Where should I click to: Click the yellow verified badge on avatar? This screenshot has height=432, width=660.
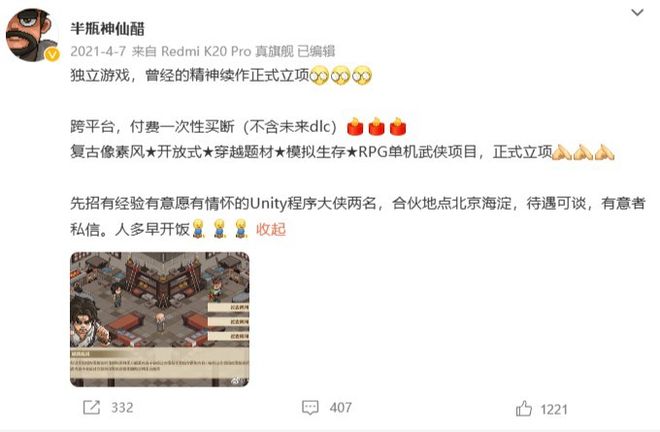(52, 54)
